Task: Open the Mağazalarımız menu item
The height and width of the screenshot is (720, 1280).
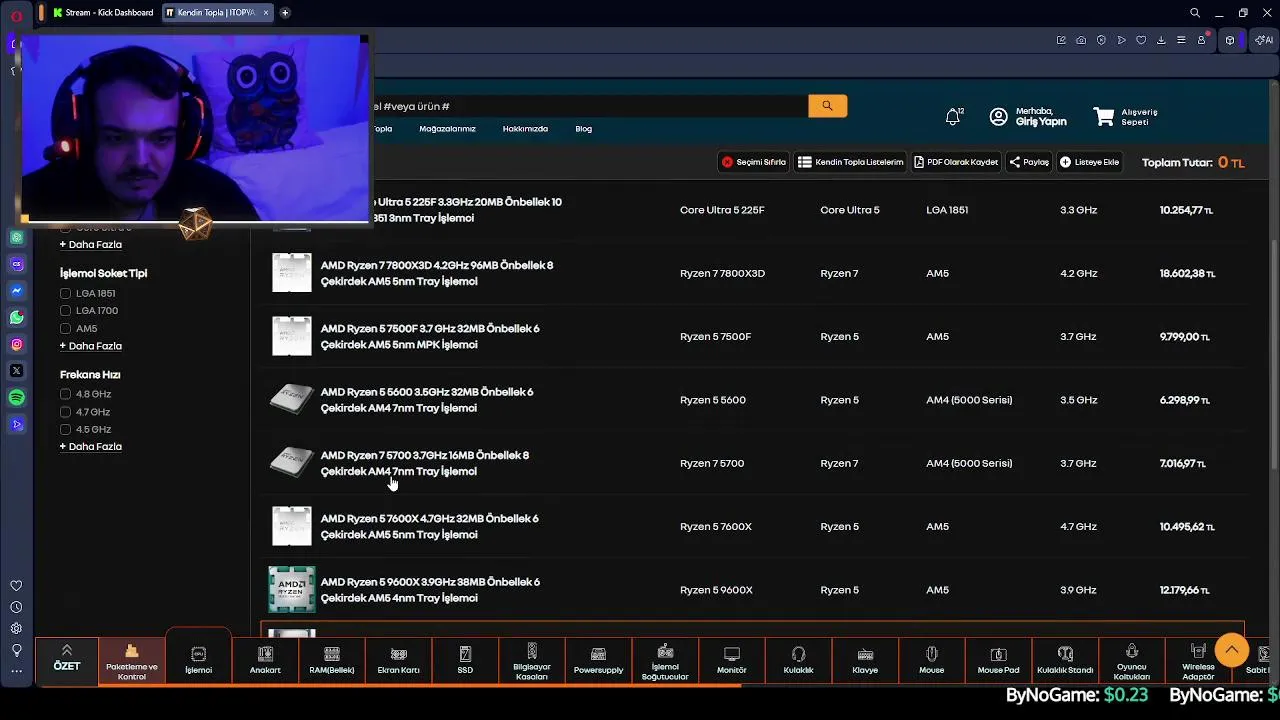Action: (447, 129)
